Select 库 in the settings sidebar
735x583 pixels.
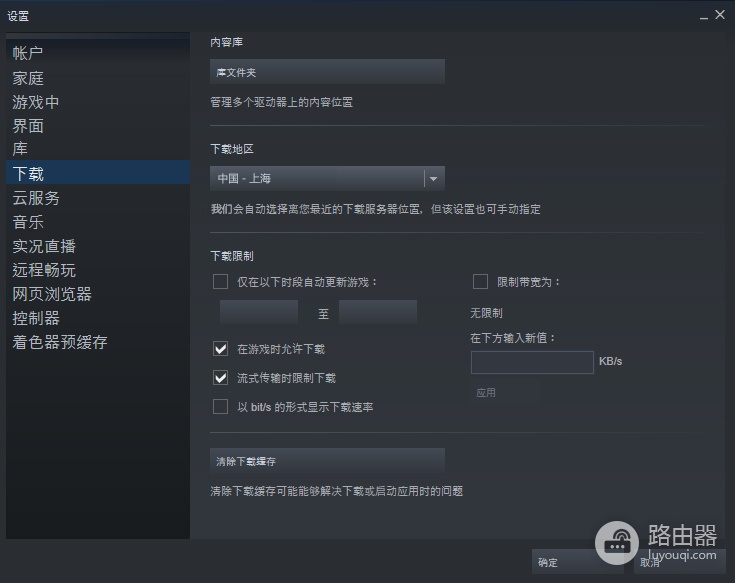click(x=98, y=149)
